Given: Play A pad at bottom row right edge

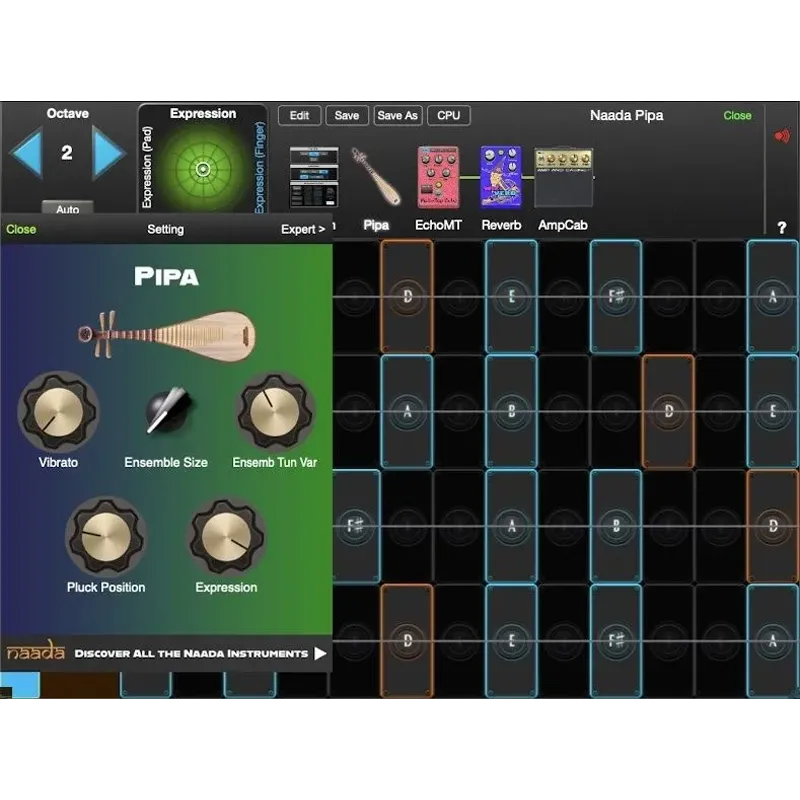Looking at the screenshot, I should (x=773, y=641).
